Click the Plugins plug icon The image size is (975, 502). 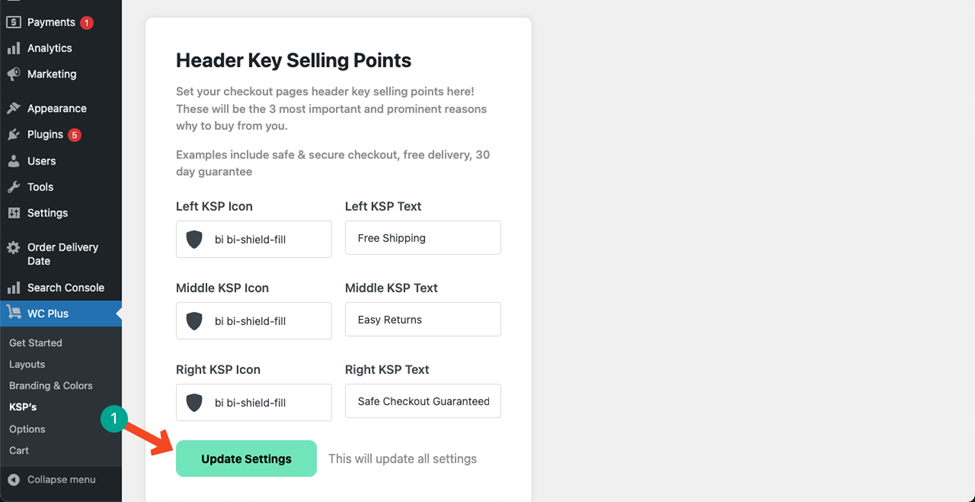pyautogui.click(x=14, y=134)
